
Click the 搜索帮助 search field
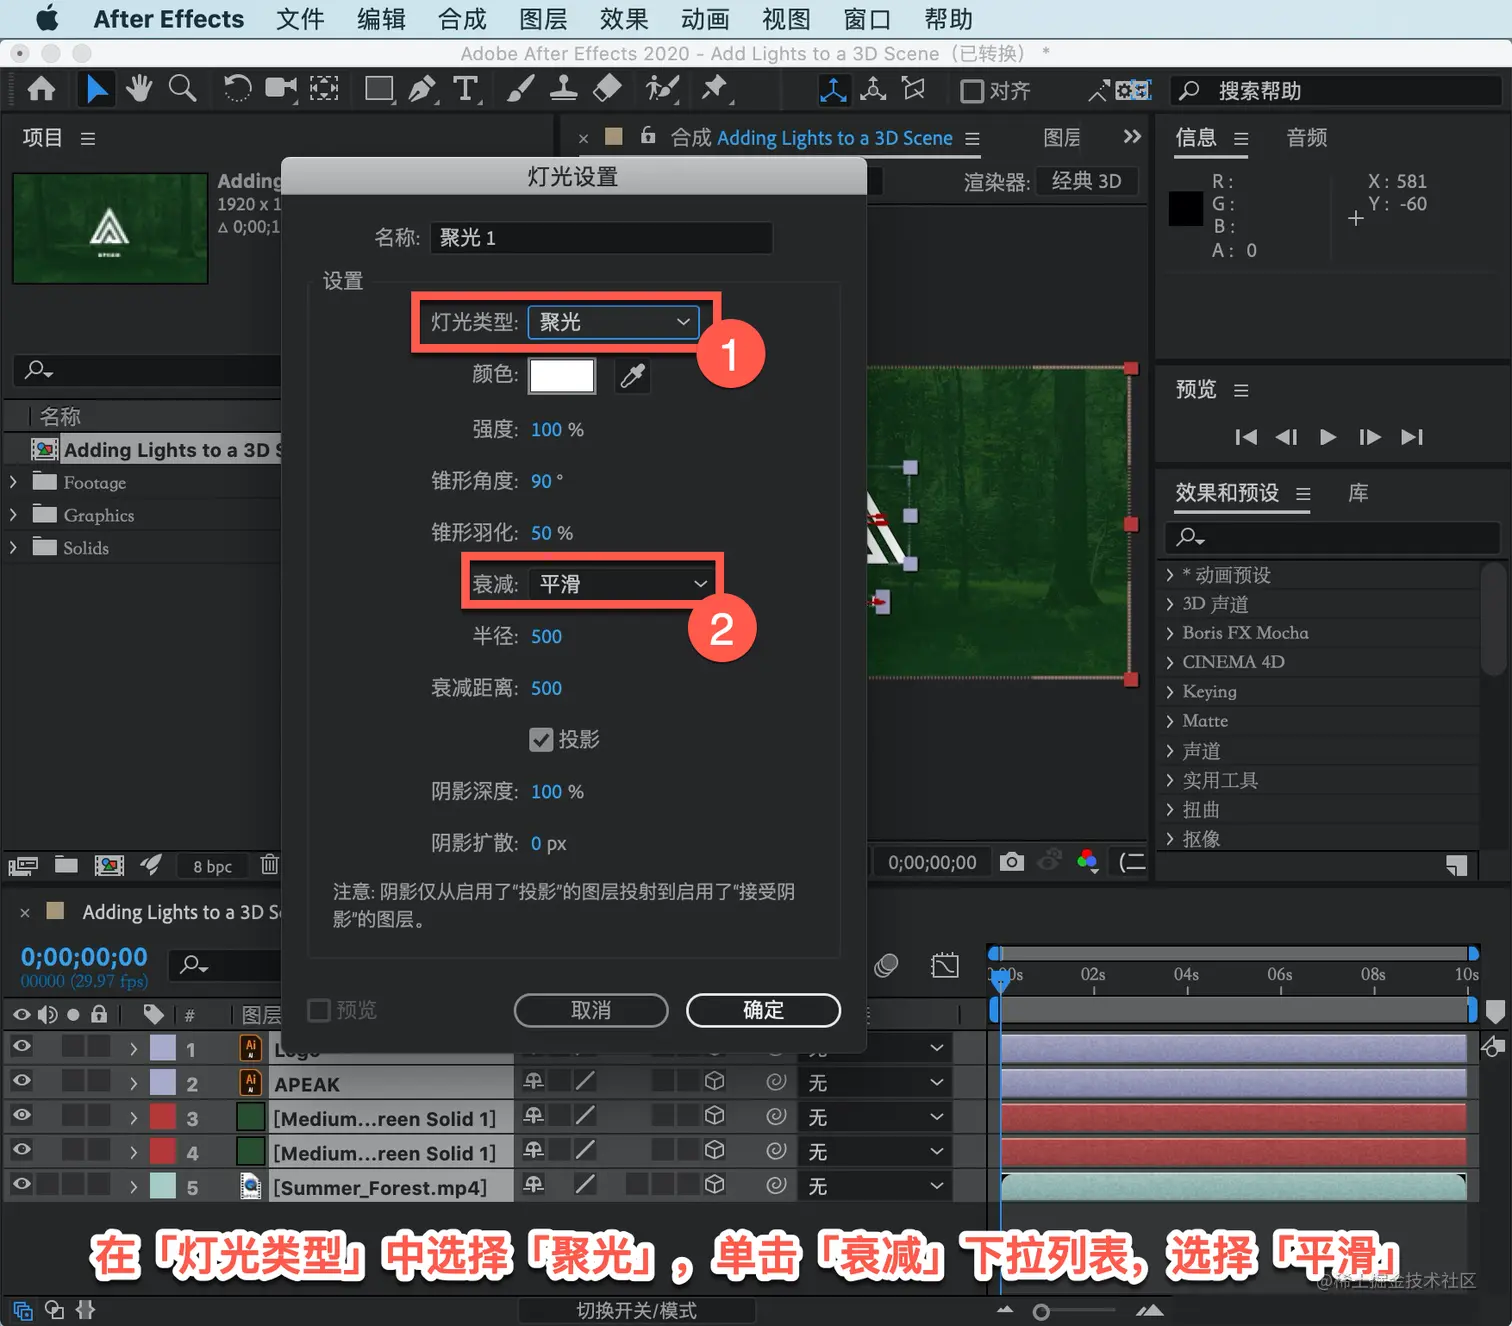pos(1336,91)
